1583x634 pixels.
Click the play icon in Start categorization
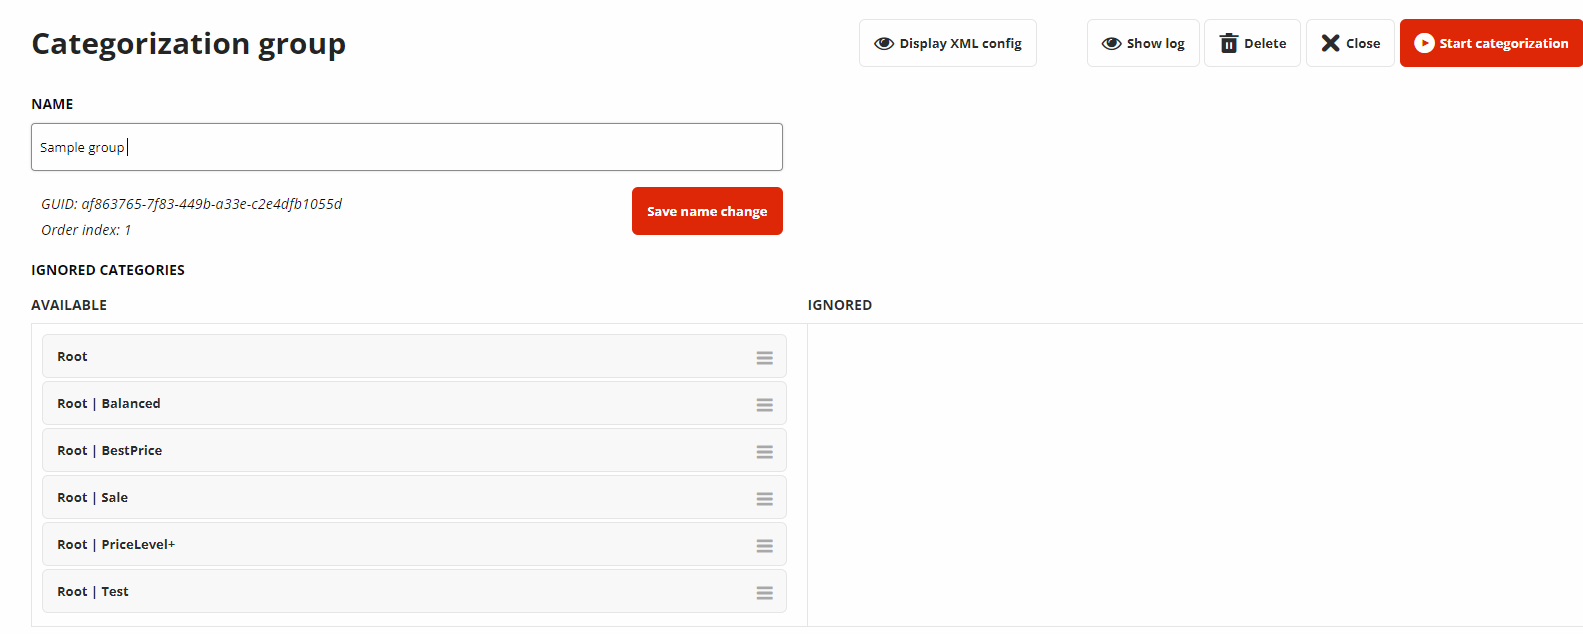(1424, 43)
